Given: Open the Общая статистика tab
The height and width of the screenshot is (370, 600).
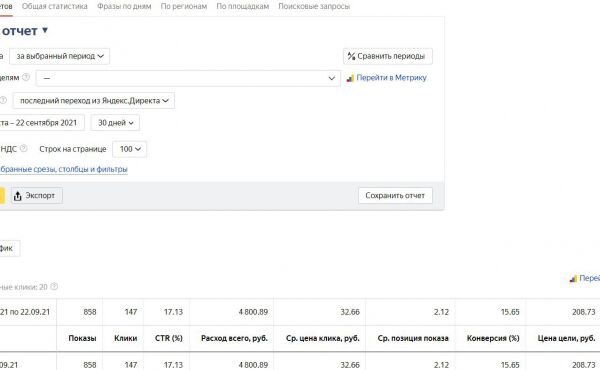Looking at the screenshot, I should coord(55,7).
